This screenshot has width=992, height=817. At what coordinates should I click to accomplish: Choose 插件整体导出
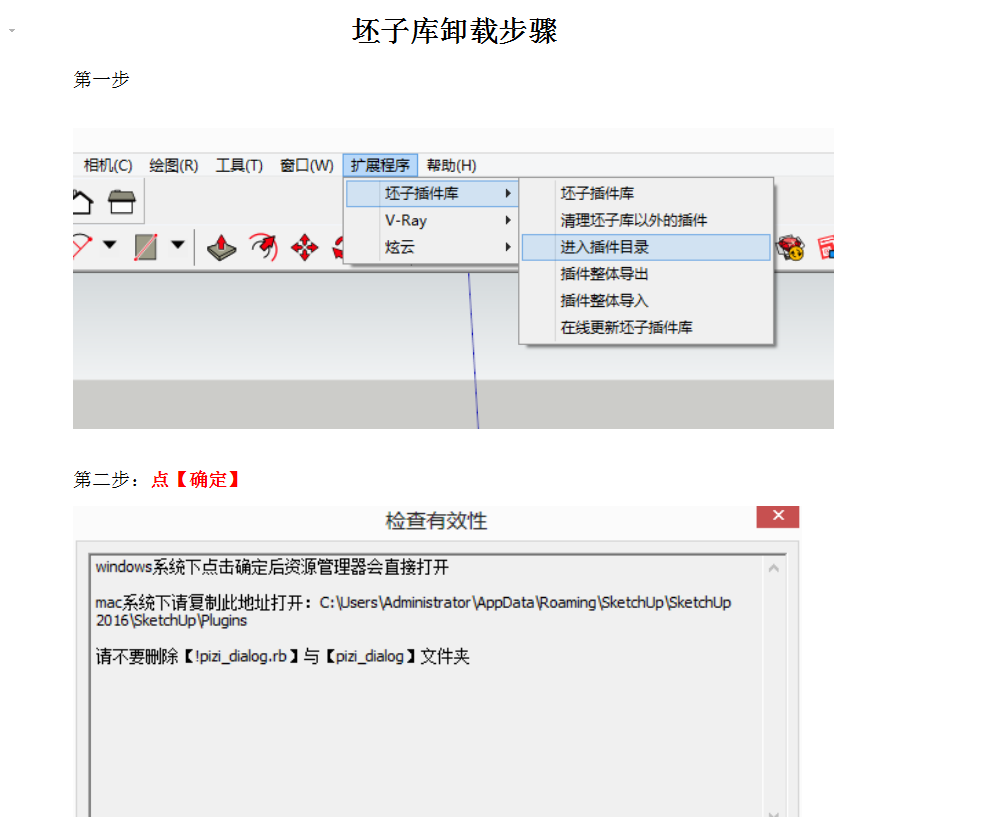coord(646,274)
